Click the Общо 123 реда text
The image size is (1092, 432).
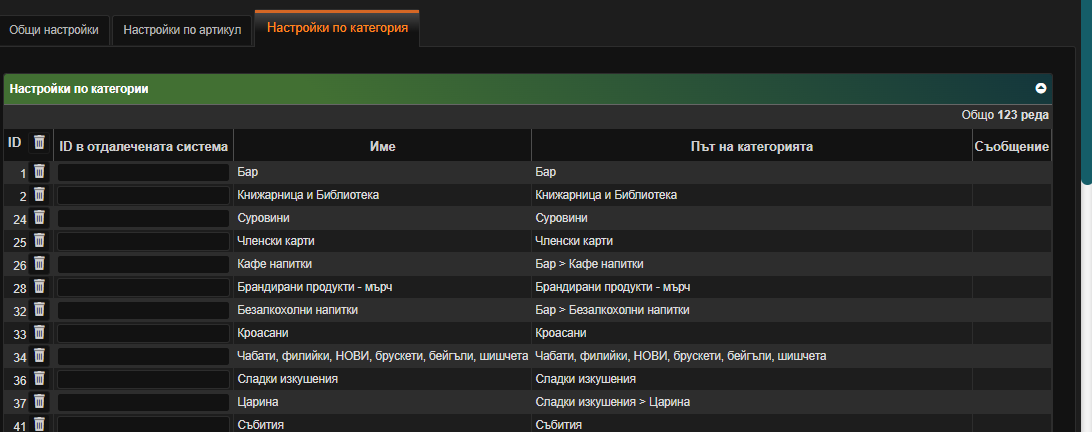coord(1005,115)
